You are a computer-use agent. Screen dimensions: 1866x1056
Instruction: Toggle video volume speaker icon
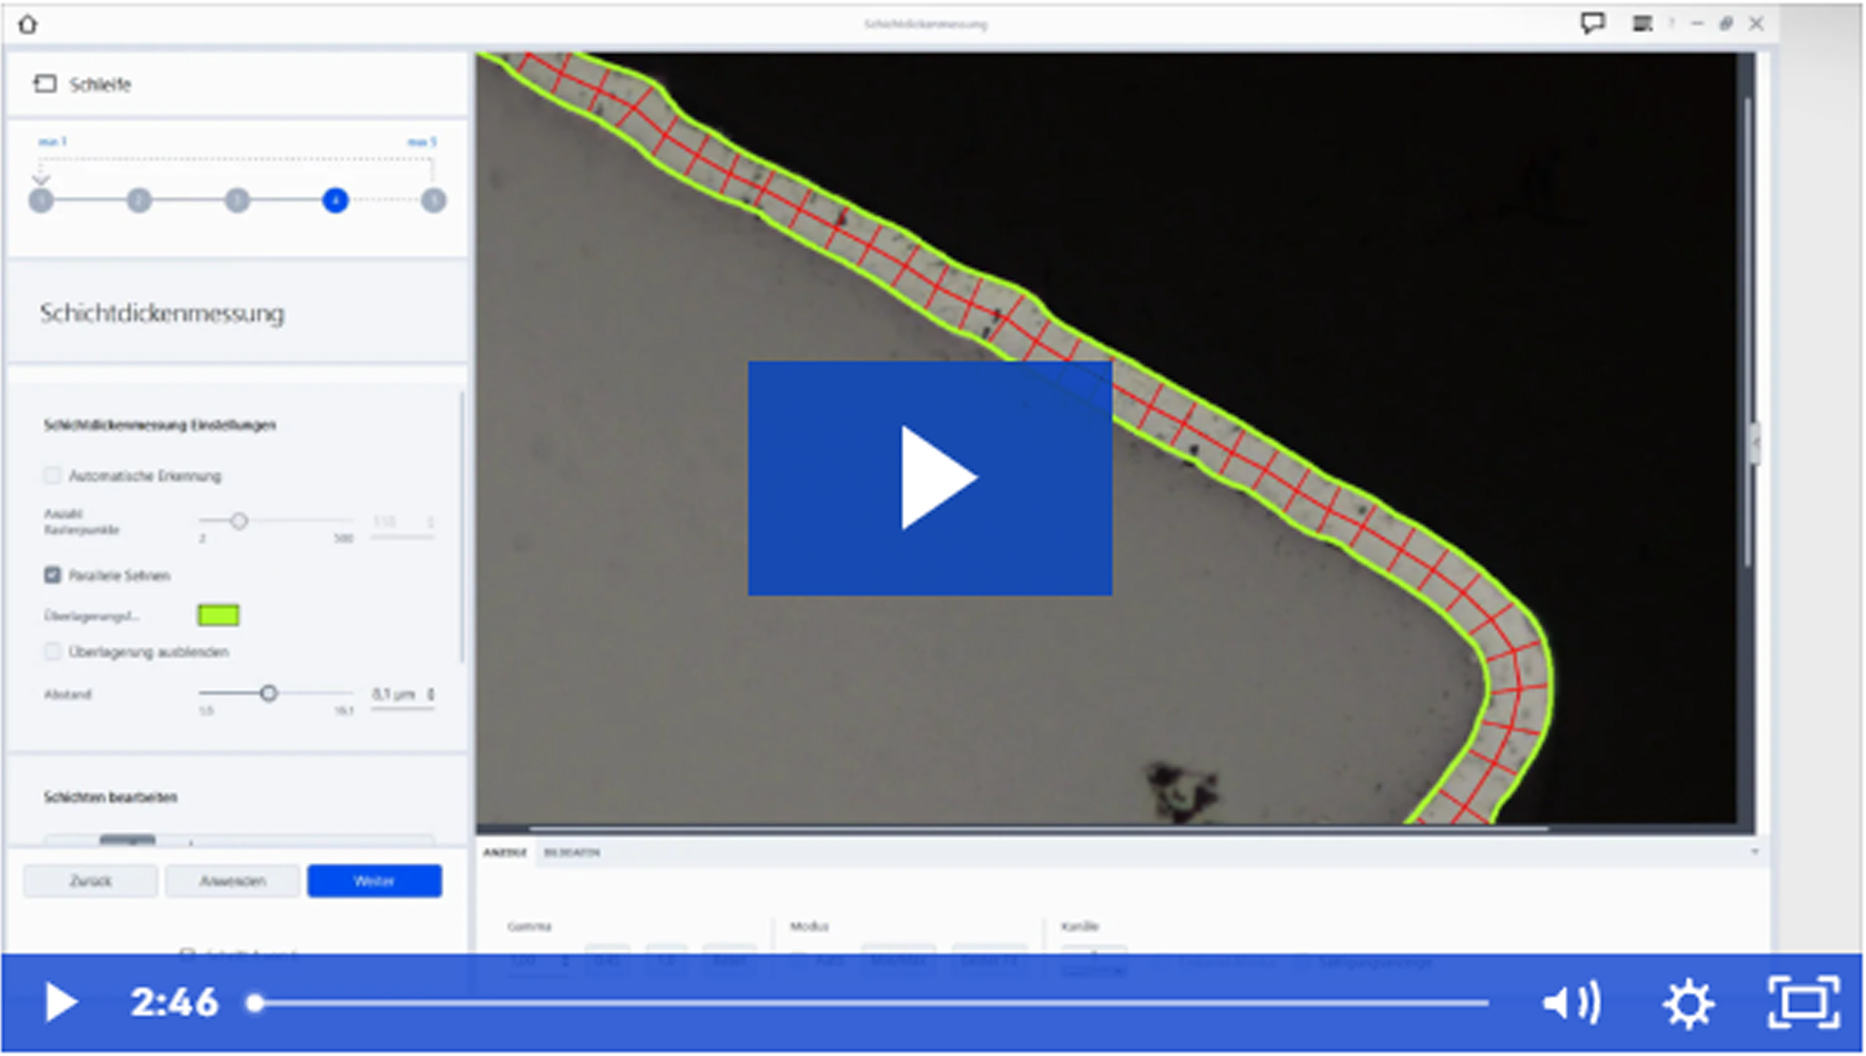1571,1002
